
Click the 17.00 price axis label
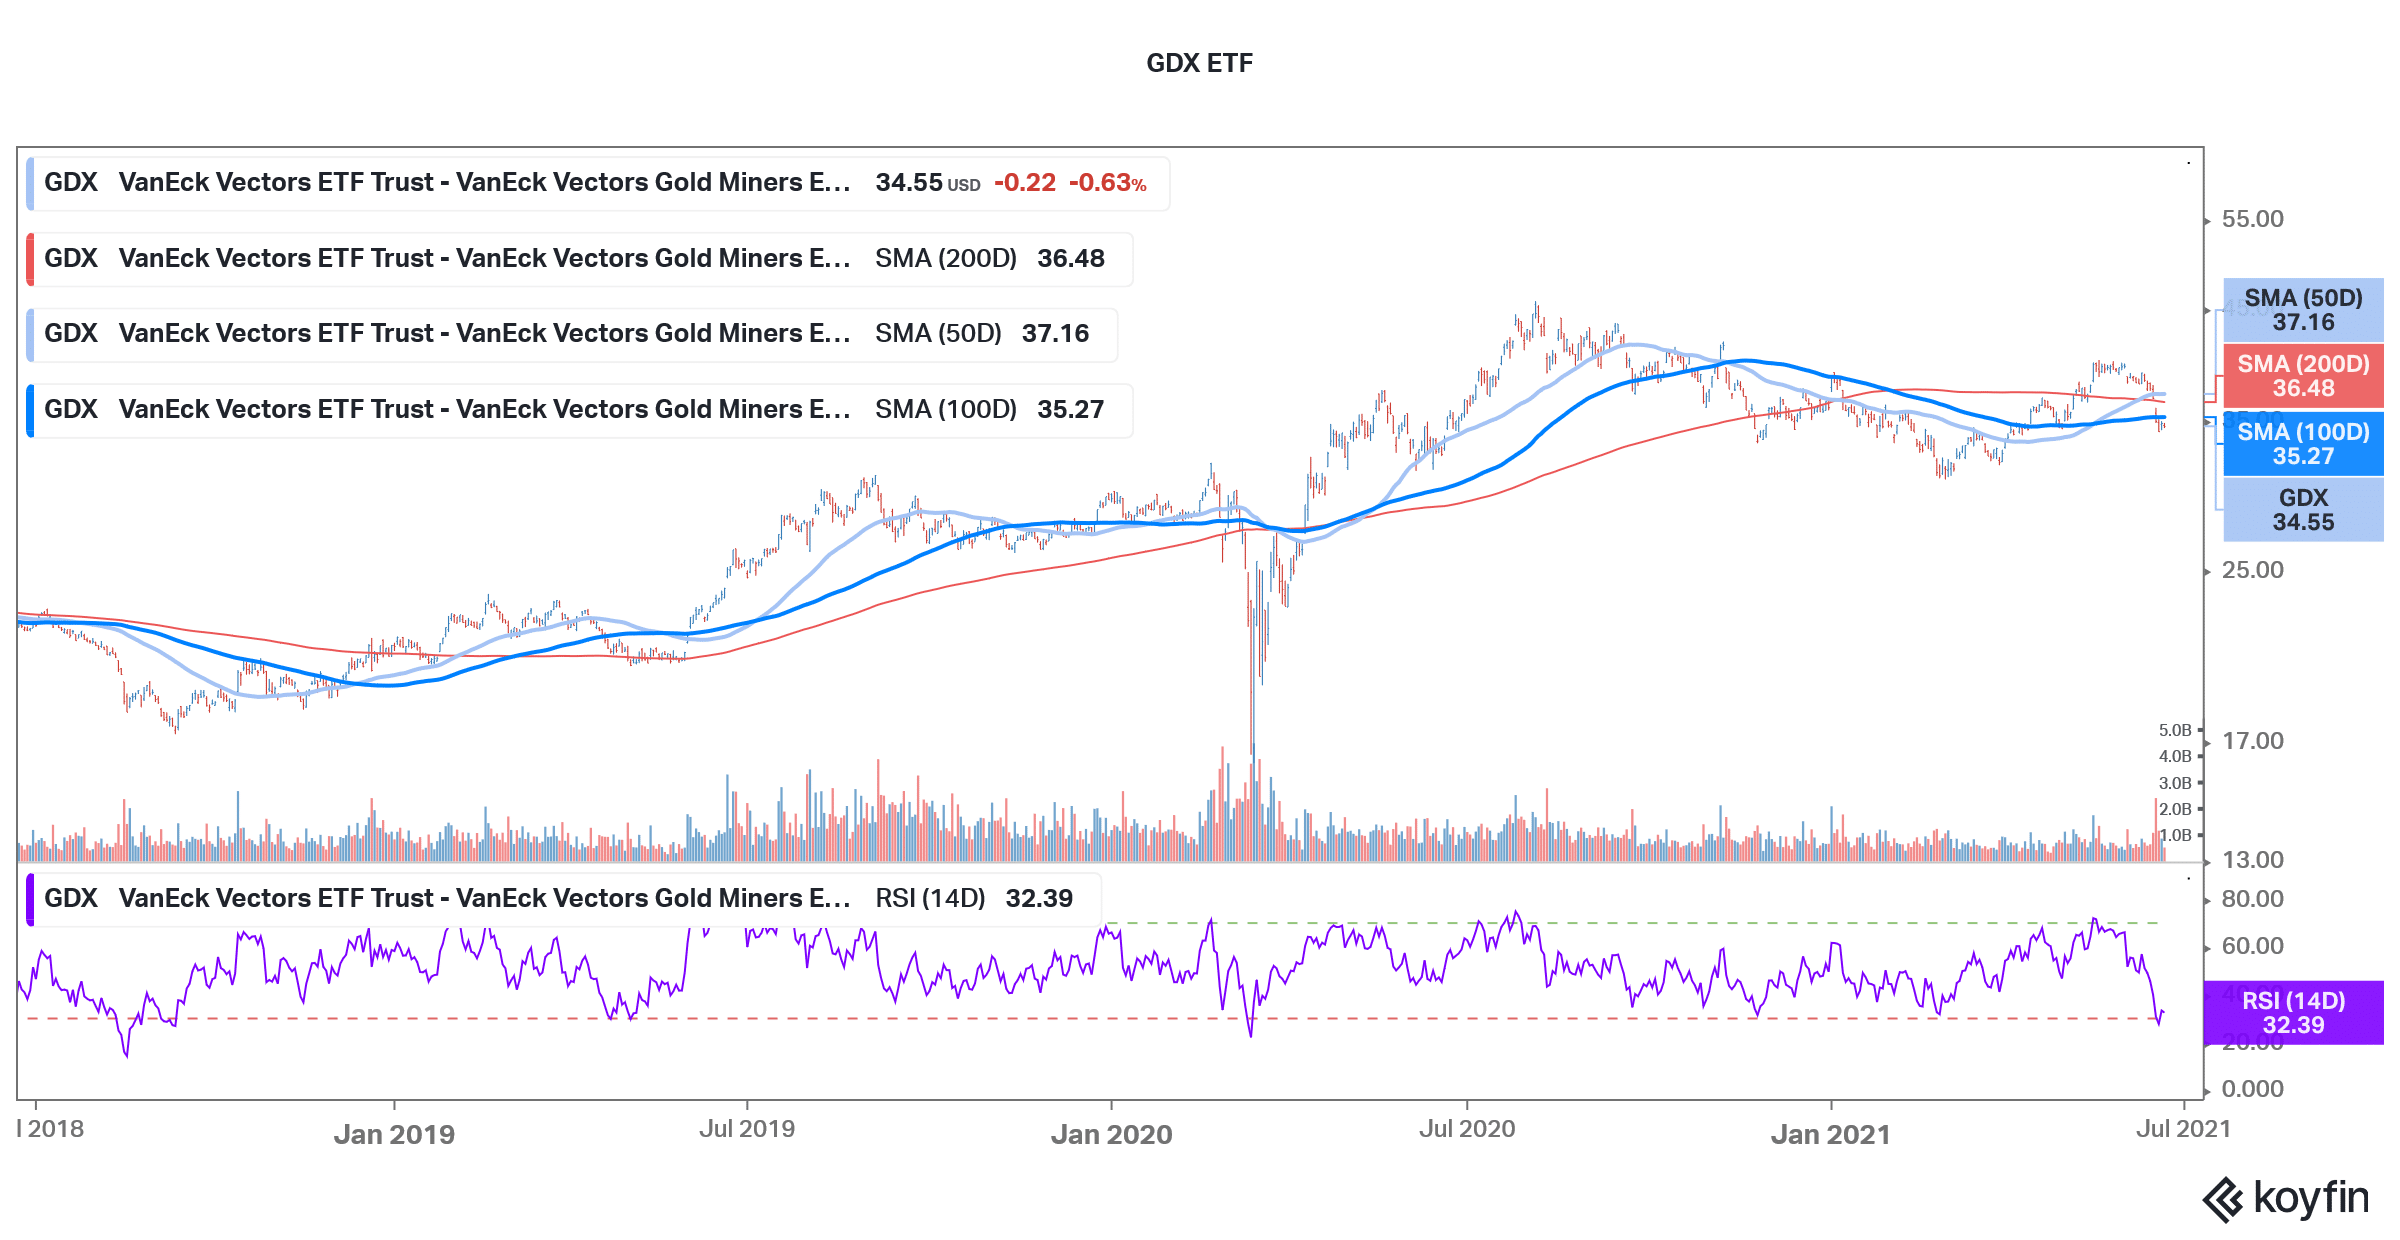(2252, 741)
